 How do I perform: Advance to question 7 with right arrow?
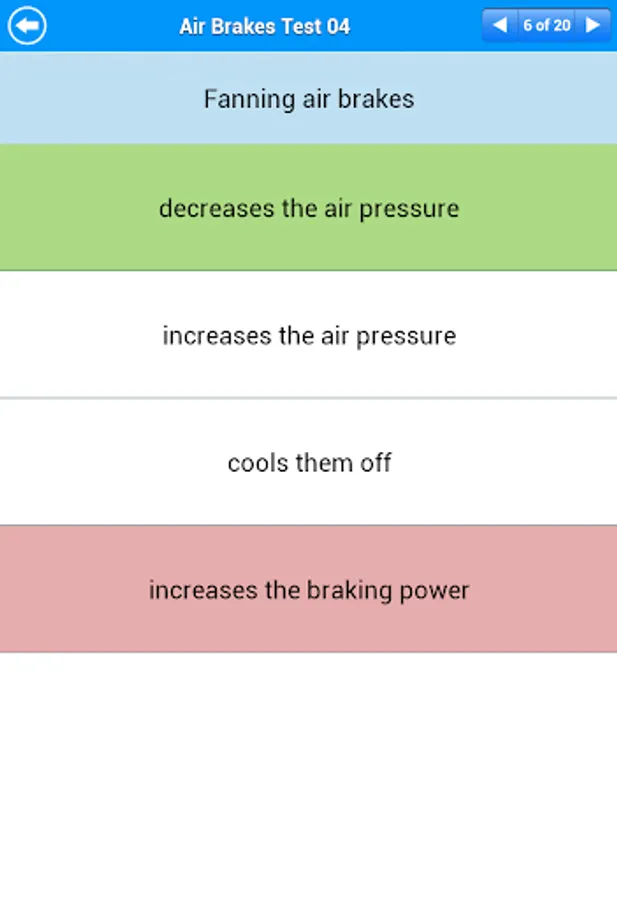594,25
